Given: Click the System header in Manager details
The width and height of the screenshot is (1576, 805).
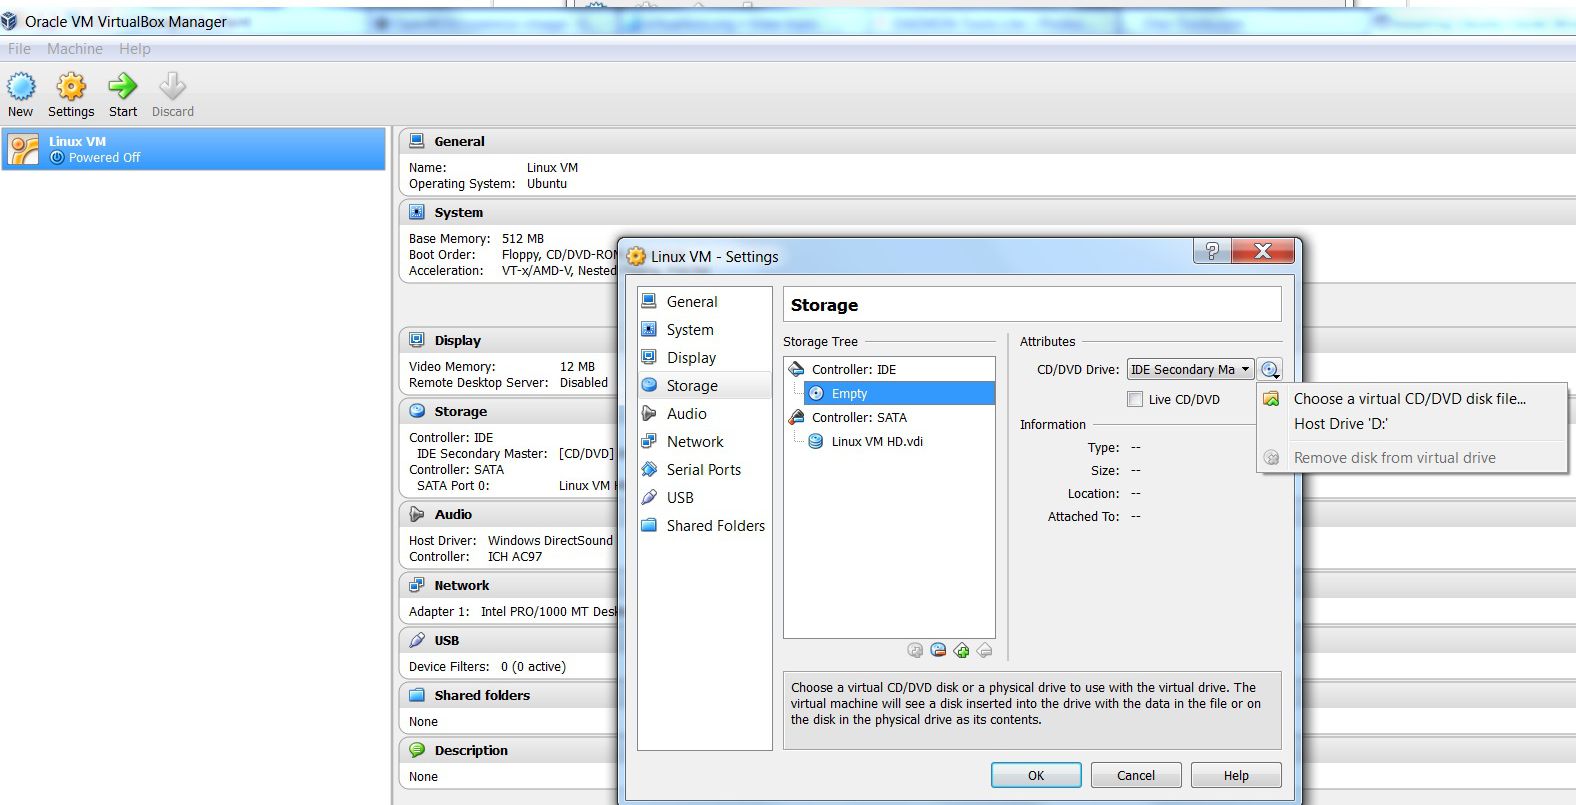Looking at the screenshot, I should coord(458,212).
